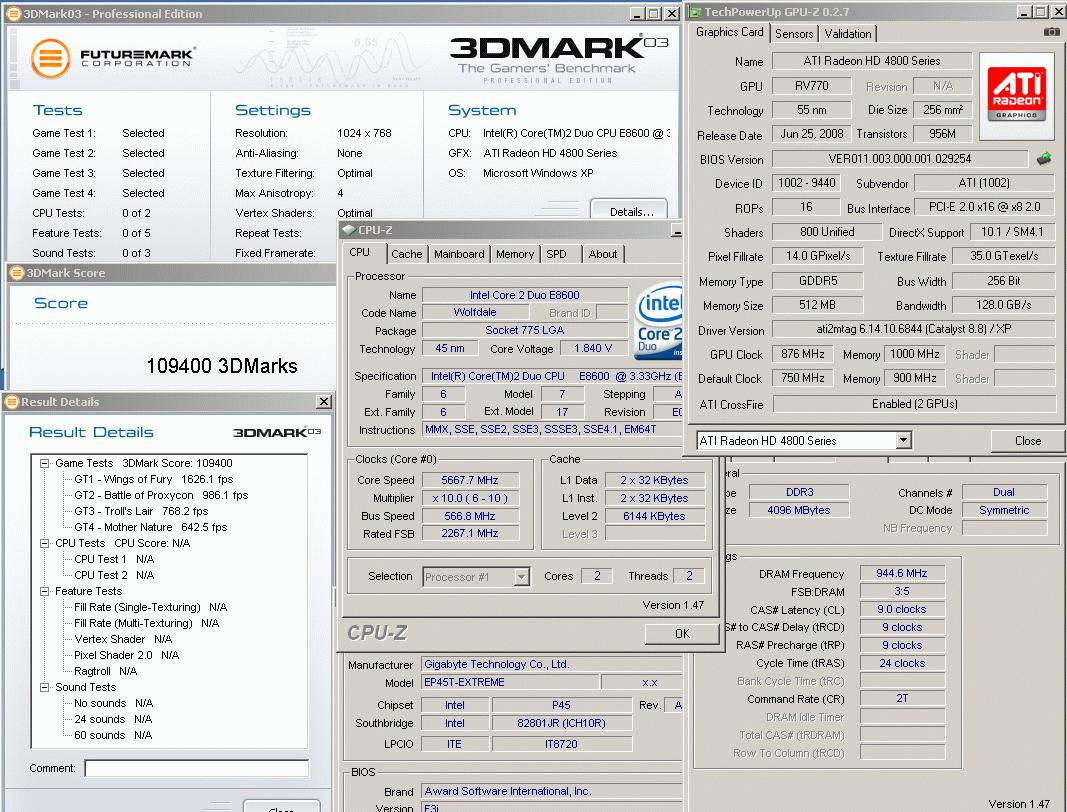The width and height of the screenshot is (1067, 812).
Task: Select Vertex Shader tree item
Action: click(x=123, y=639)
